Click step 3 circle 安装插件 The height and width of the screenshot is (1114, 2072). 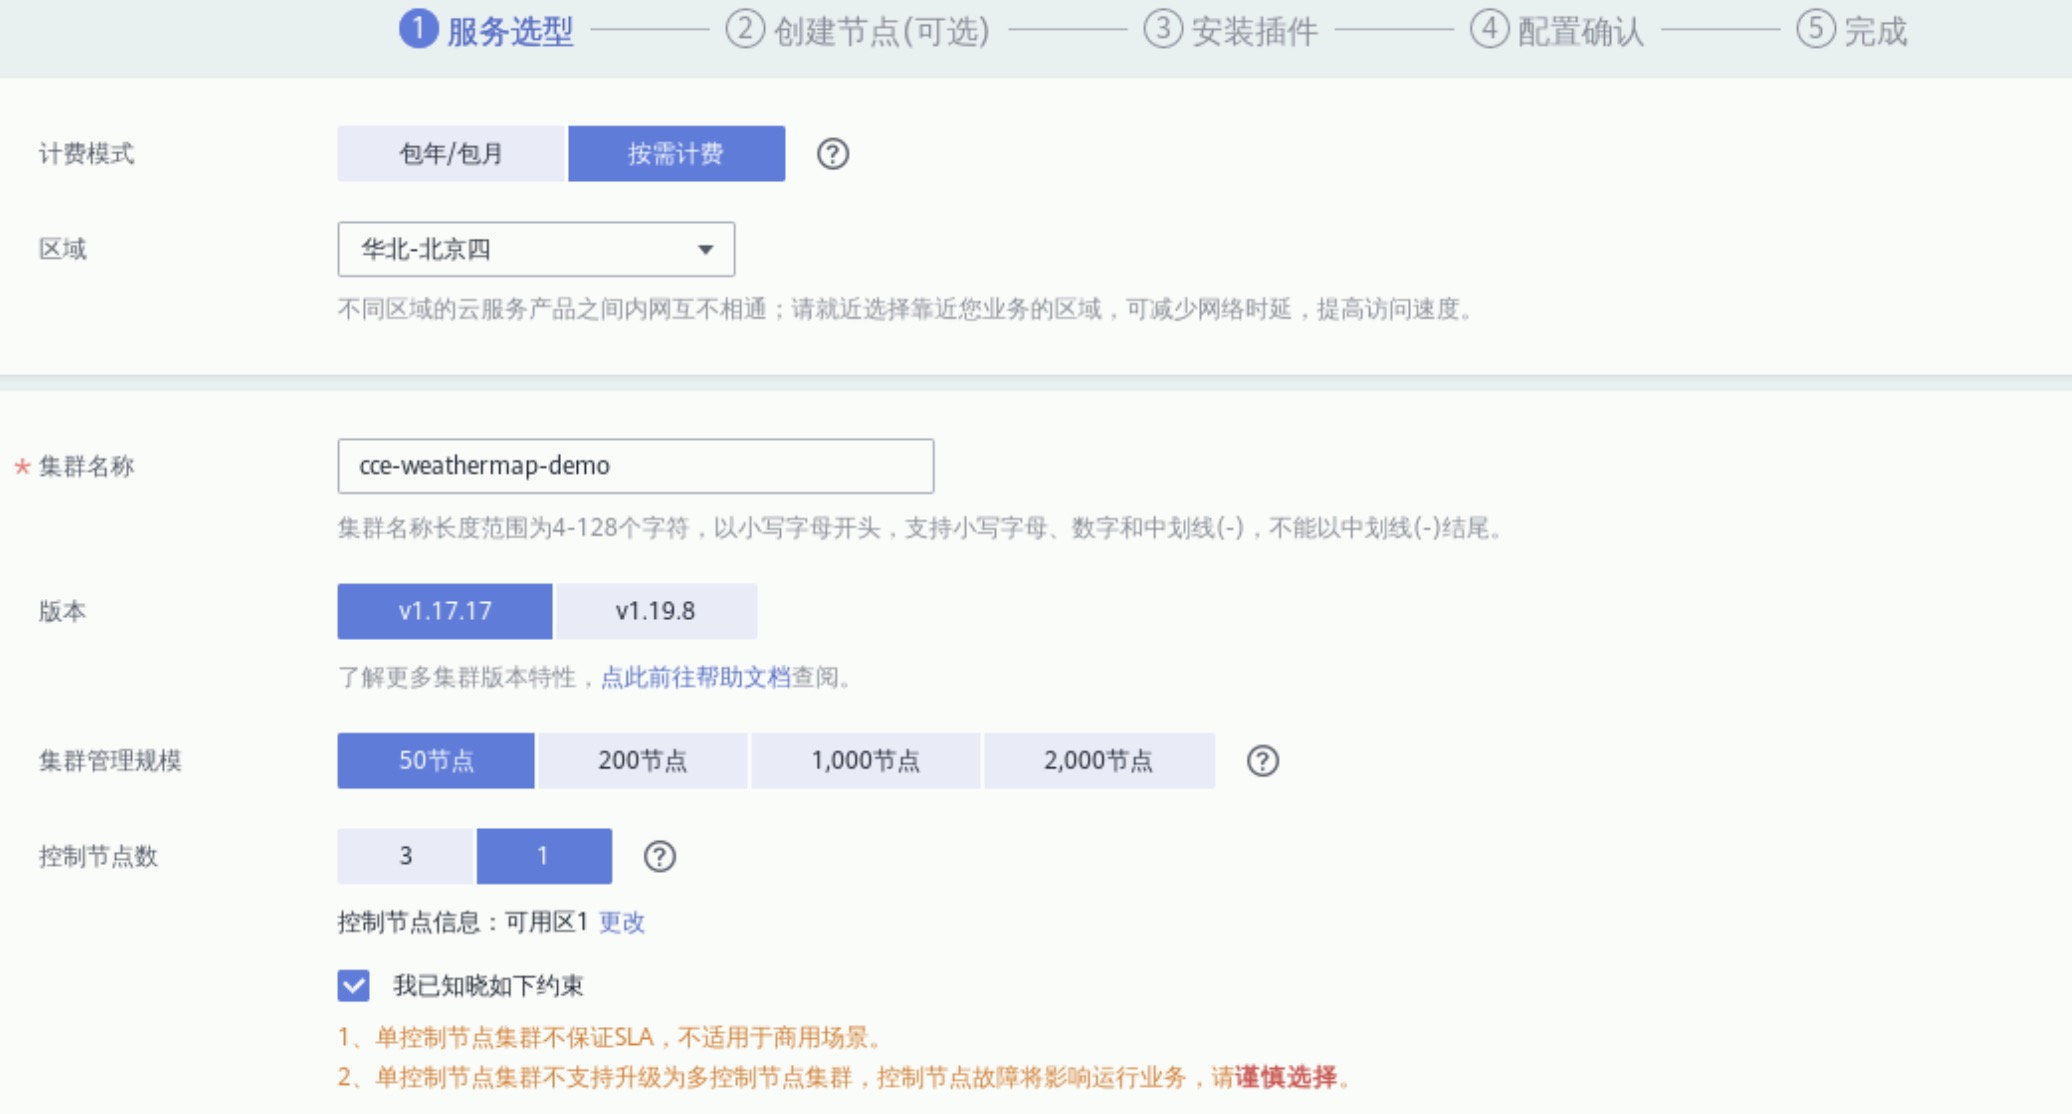click(x=1162, y=29)
